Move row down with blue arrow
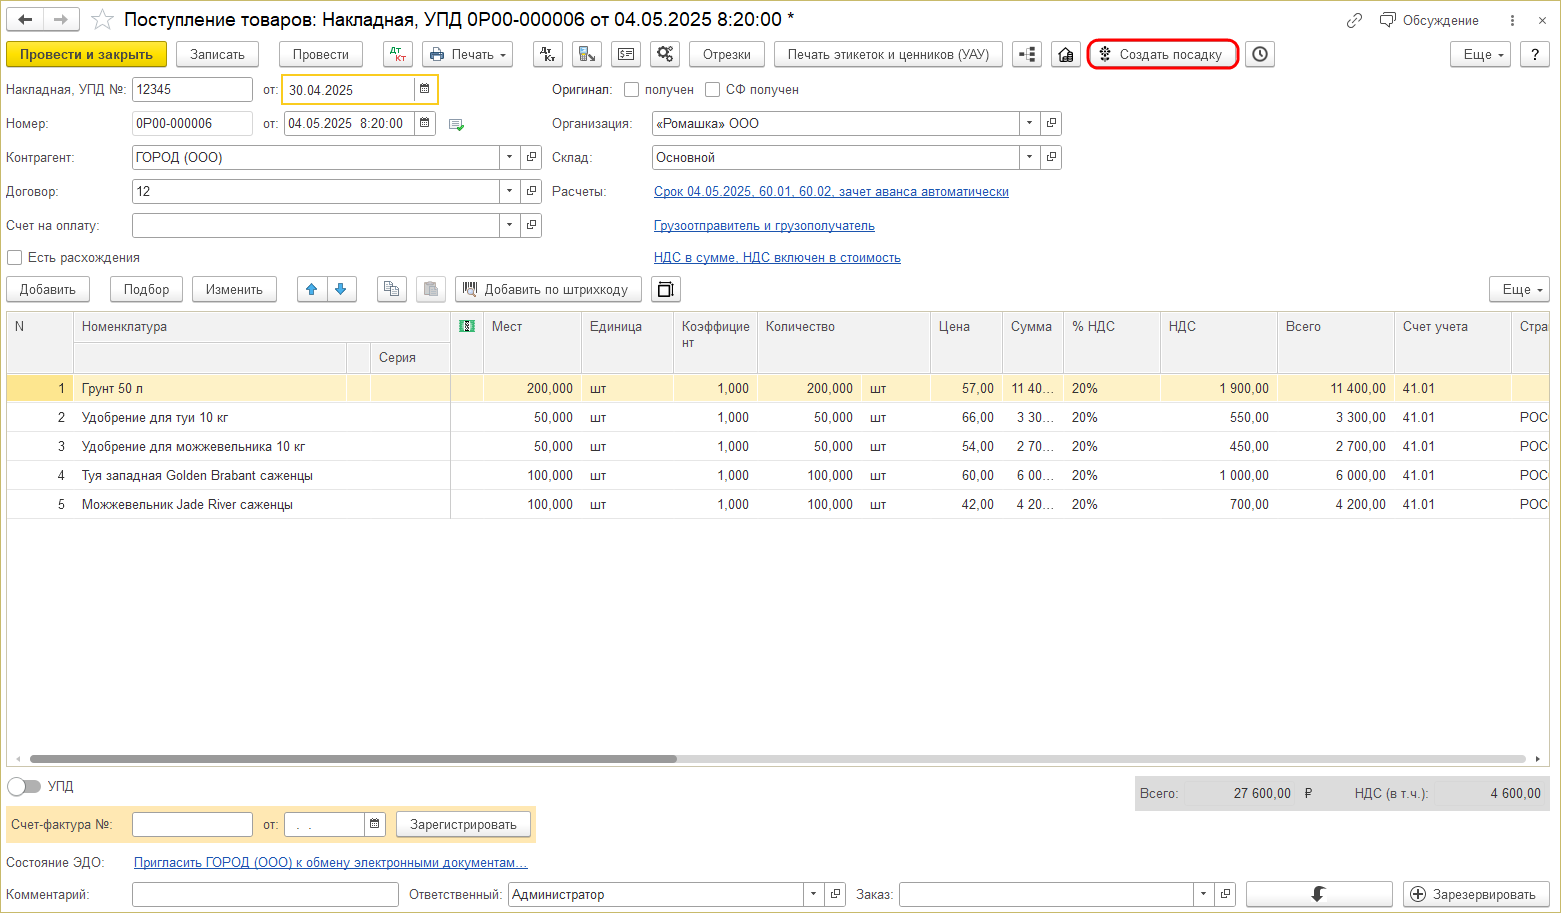Image resolution: width=1561 pixels, height=913 pixels. (341, 290)
